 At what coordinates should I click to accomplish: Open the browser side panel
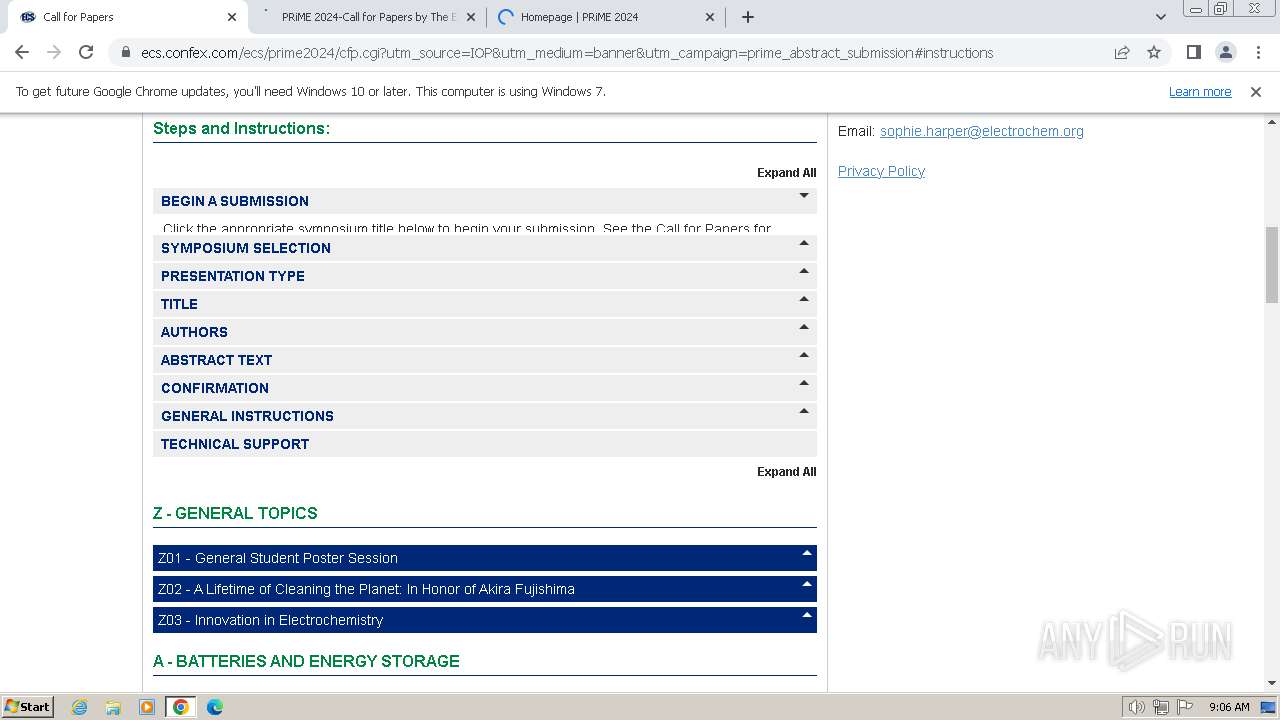click(1193, 52)
